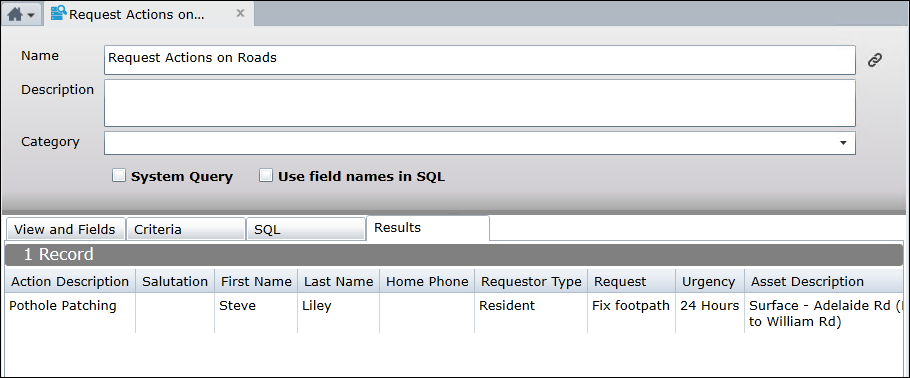Image resolution: width=910 pixels, height=378 pixels.
Task: Switch to the SQL tab
Action: 306,229
